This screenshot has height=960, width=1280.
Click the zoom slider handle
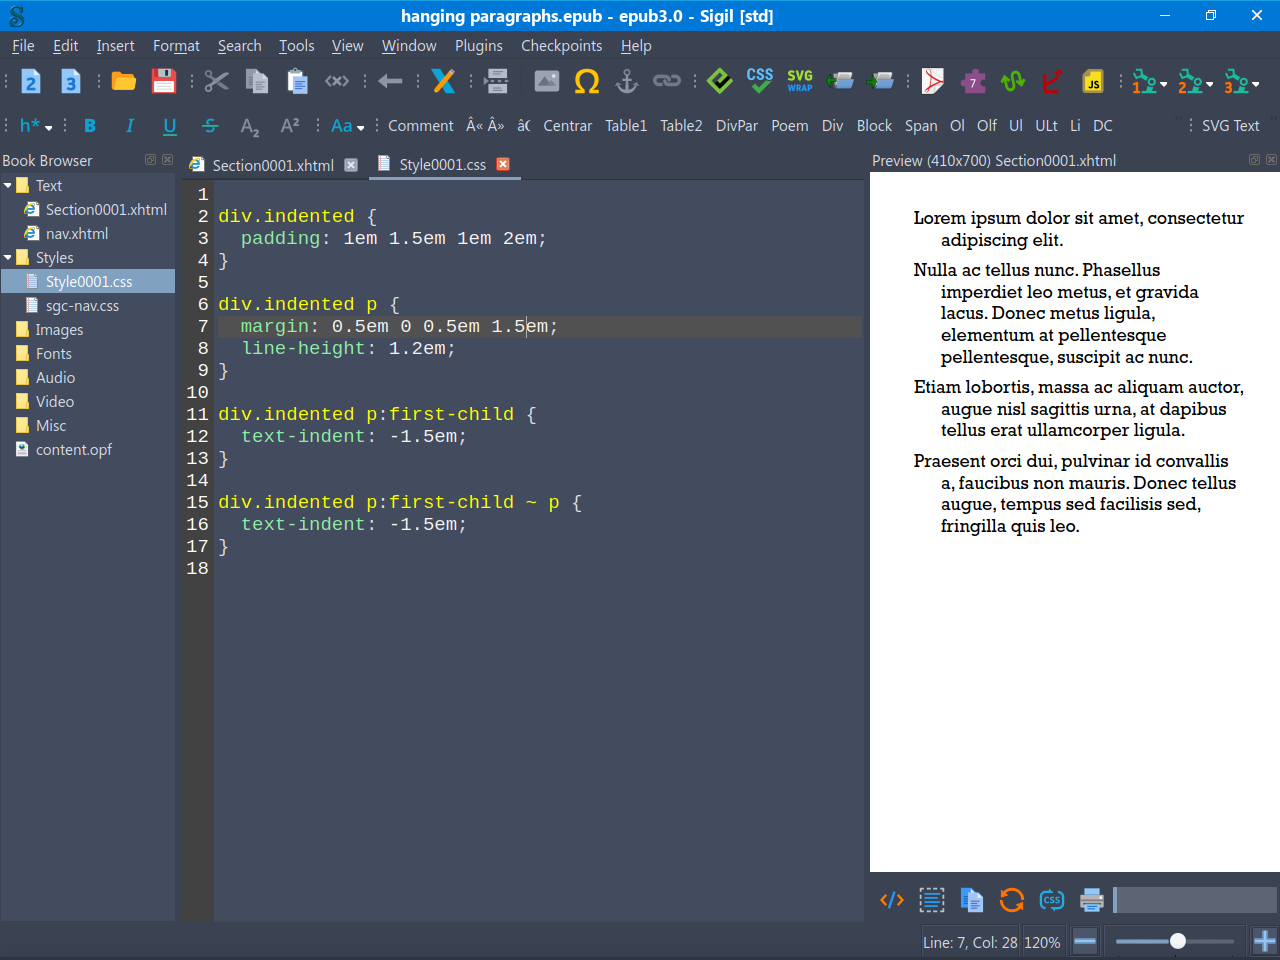[1178, 941]
